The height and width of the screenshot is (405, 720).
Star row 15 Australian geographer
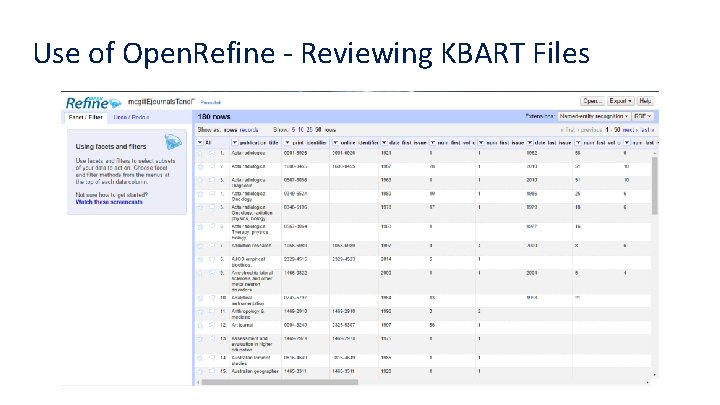click(200, 371)
